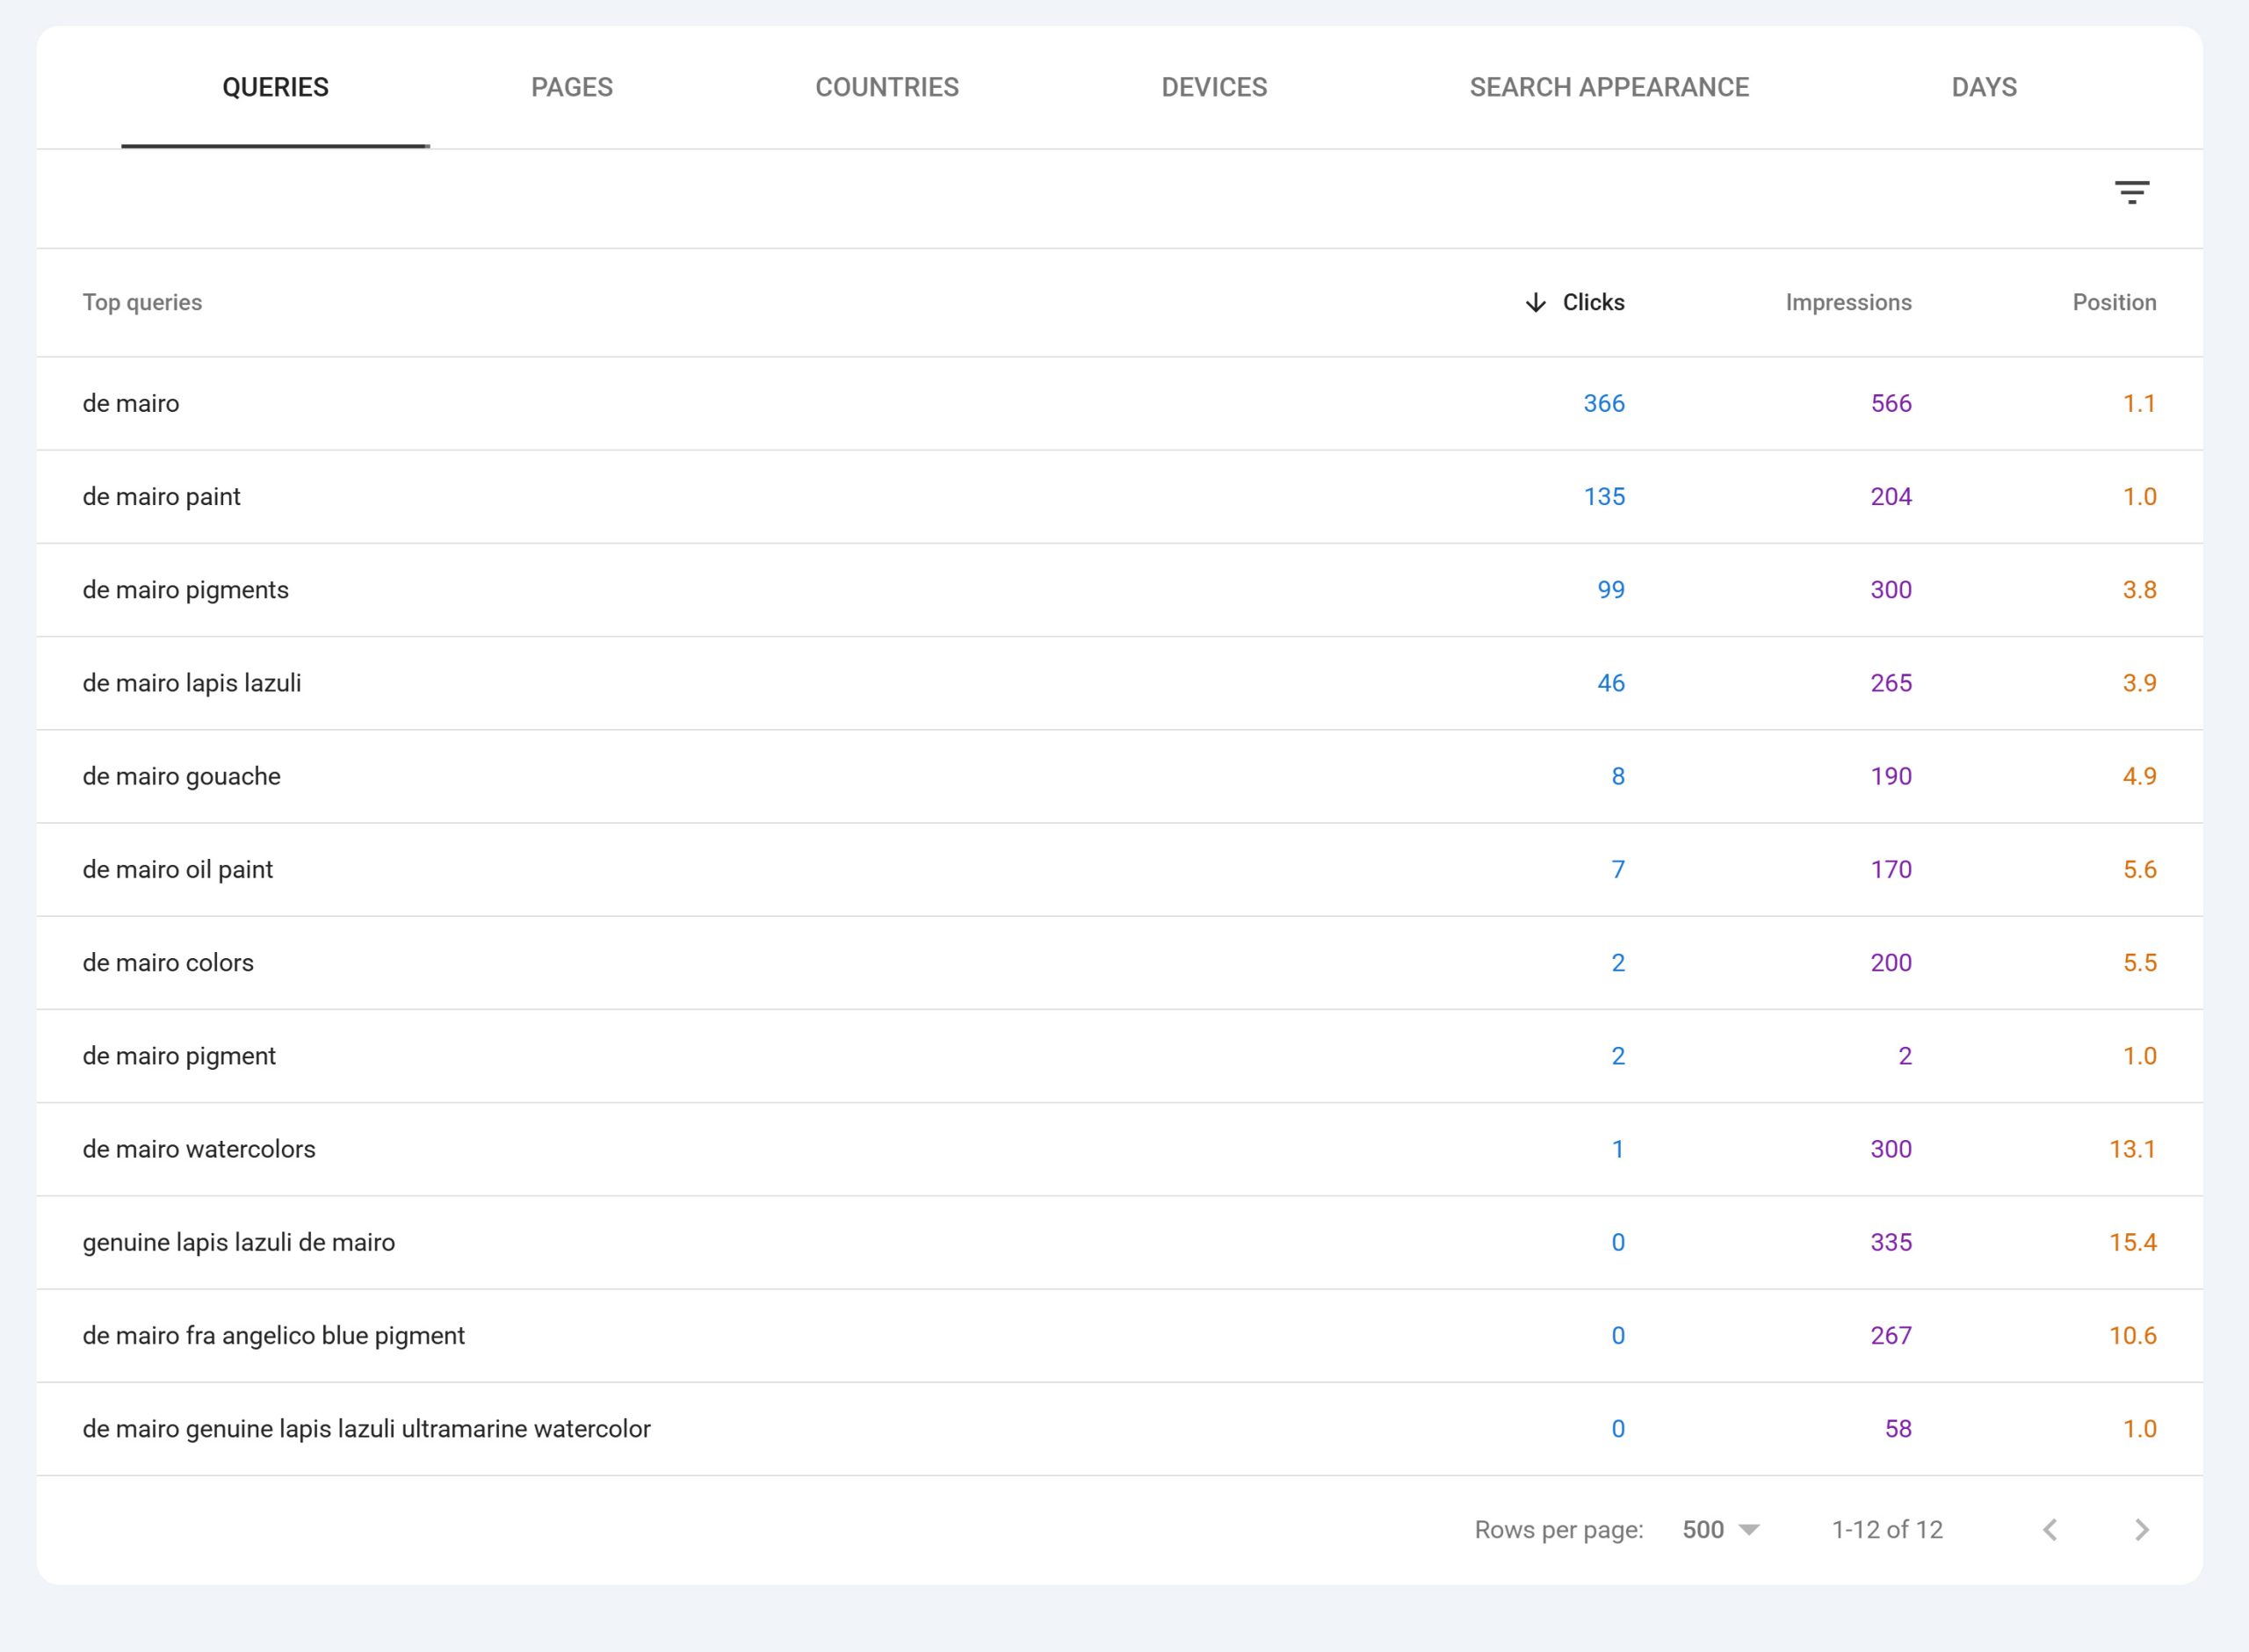
Task: Sort by Position column header
Action: 2114,303
